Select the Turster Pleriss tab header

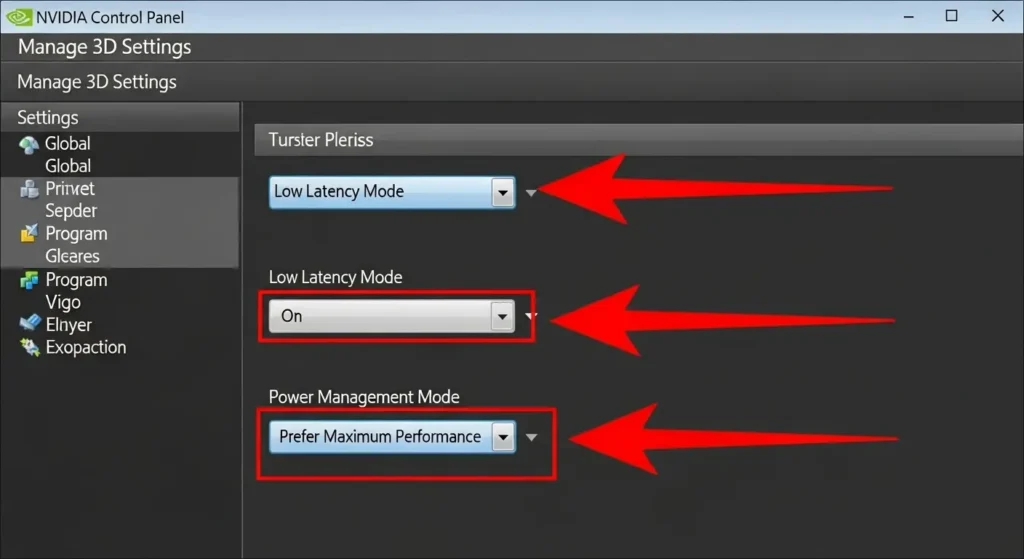click(x=321, y=140)
